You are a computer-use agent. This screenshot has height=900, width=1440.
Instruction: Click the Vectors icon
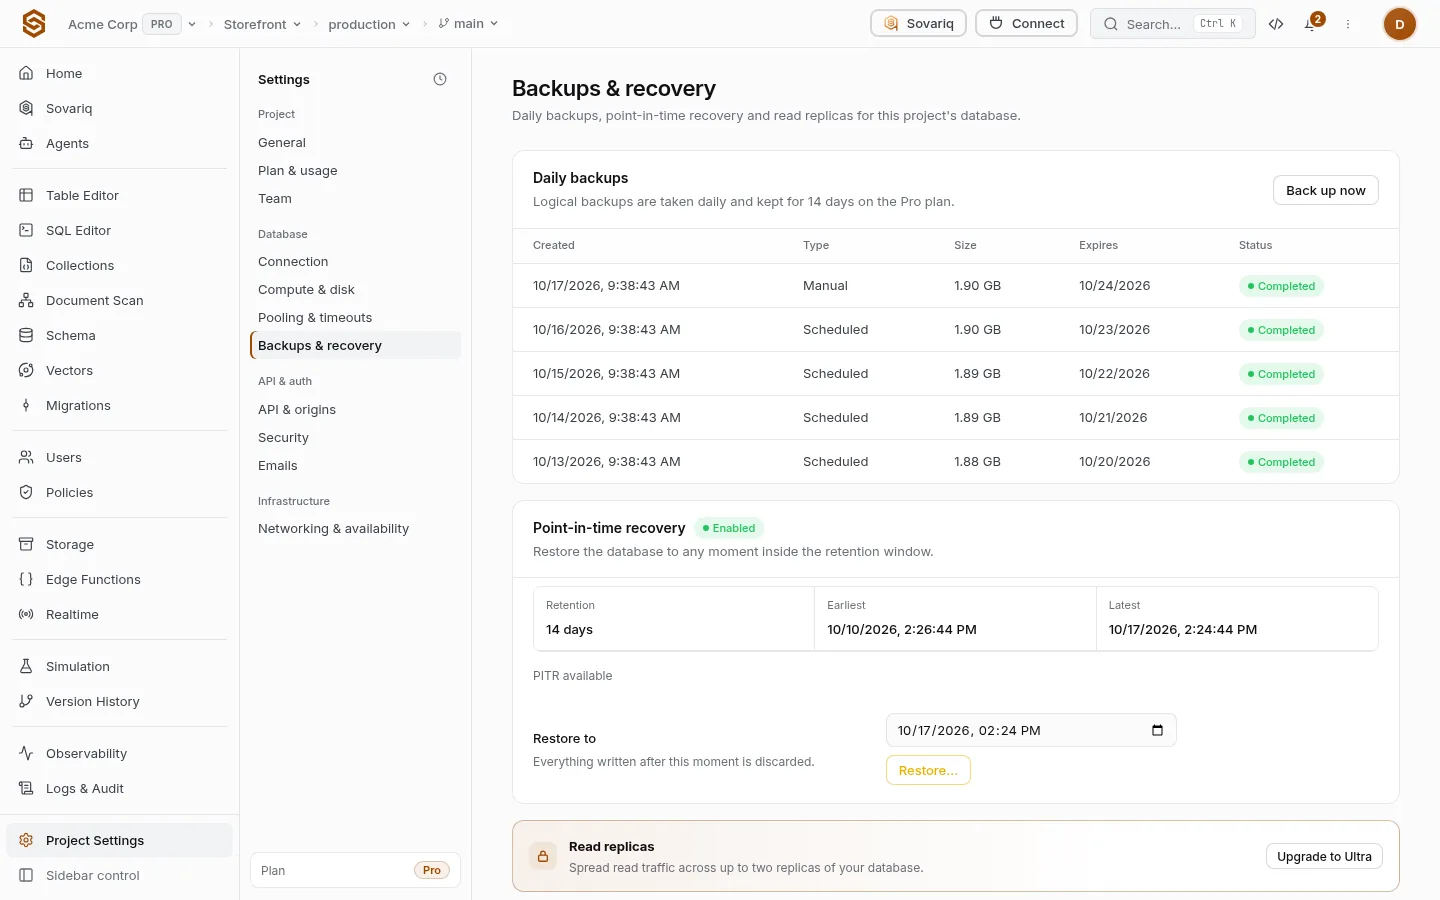pyautogui.click(x=26, y=370)
